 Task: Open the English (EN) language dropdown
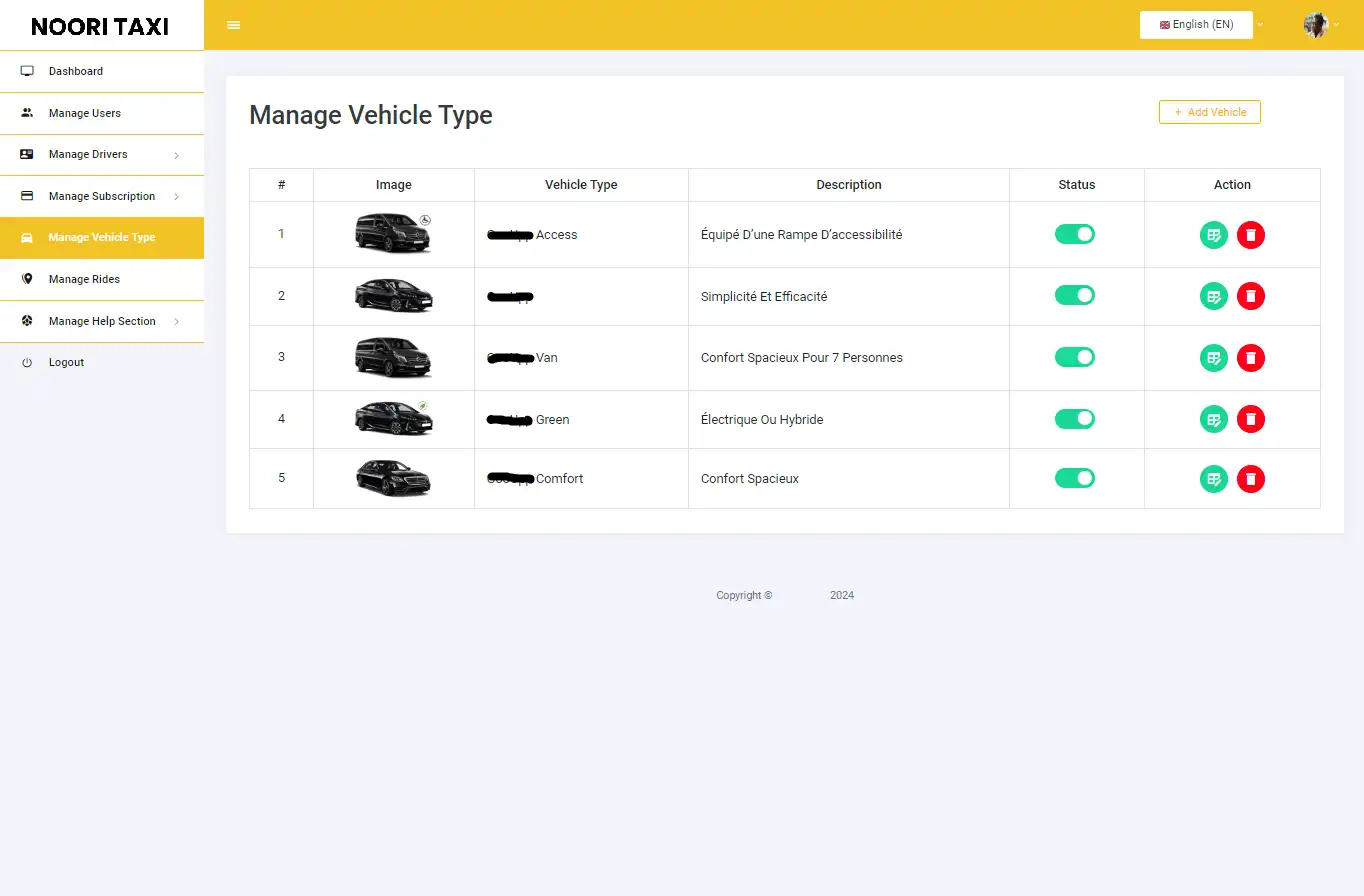pyautogui.click(x=1196, y=24)
